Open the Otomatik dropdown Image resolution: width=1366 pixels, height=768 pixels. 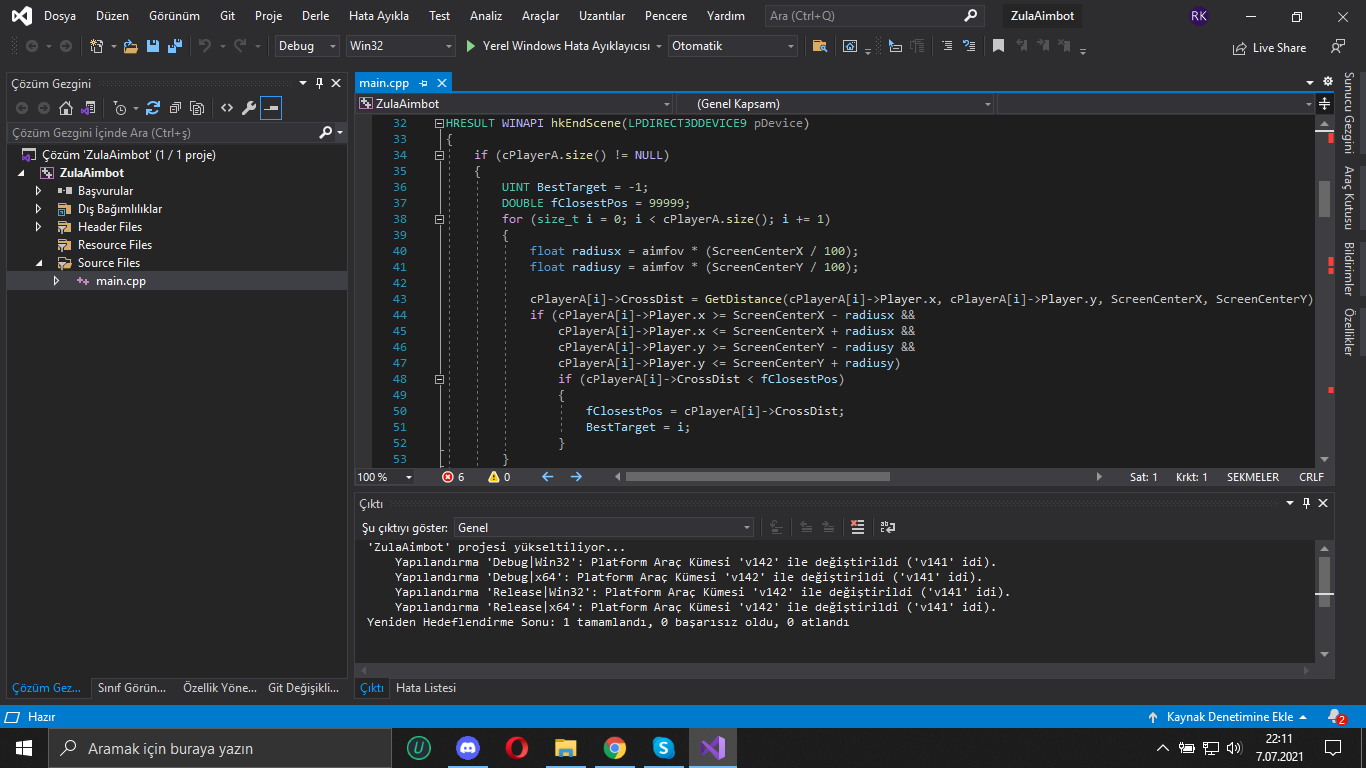tap(734, 46)
